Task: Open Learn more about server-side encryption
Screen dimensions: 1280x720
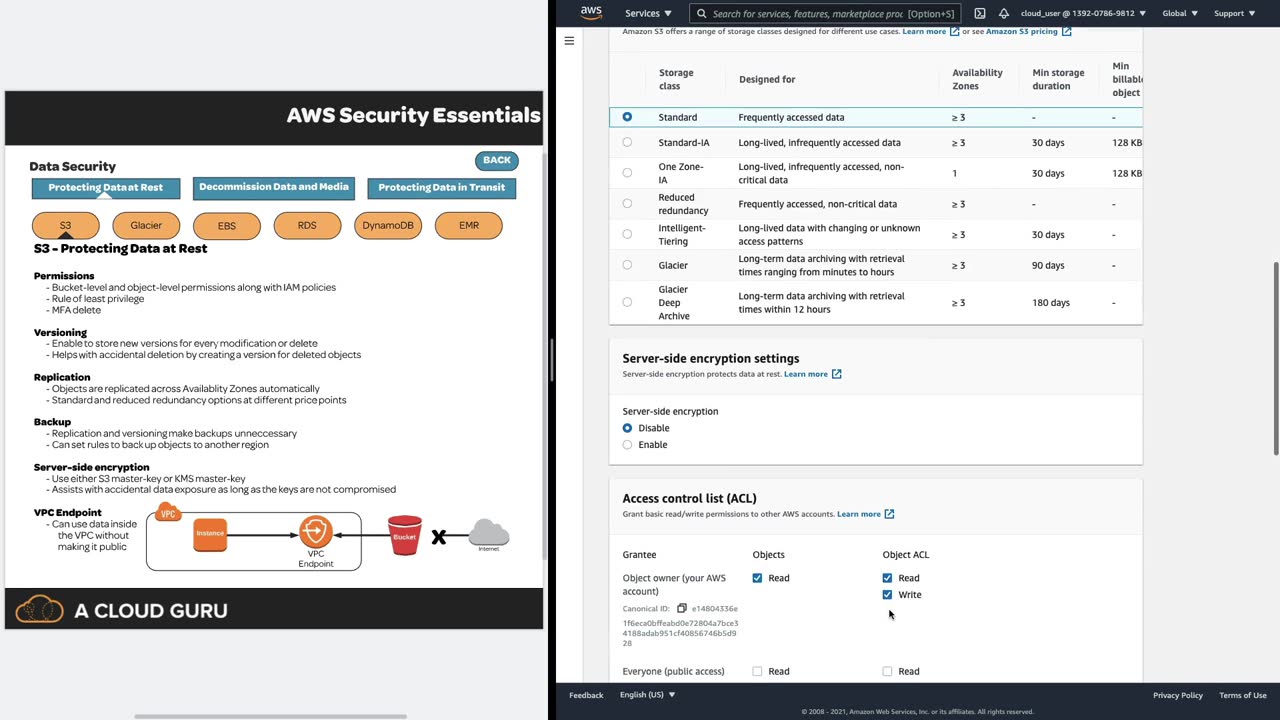Action: point(806,374)
